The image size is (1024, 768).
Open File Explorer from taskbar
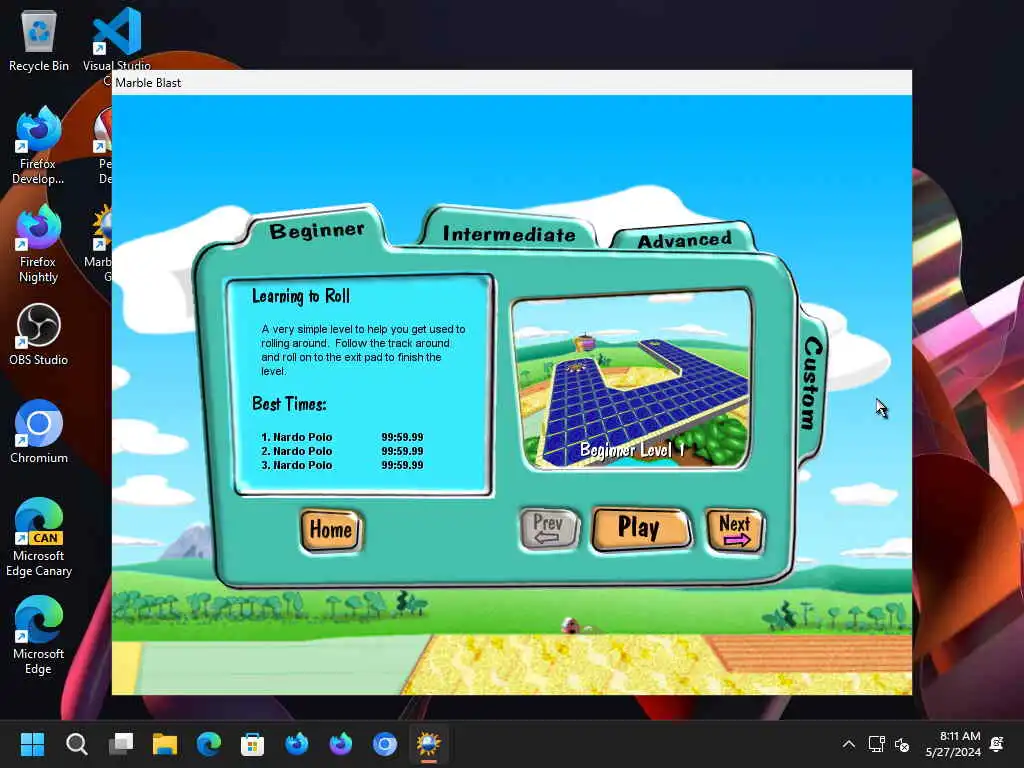[x=165, y=744]
